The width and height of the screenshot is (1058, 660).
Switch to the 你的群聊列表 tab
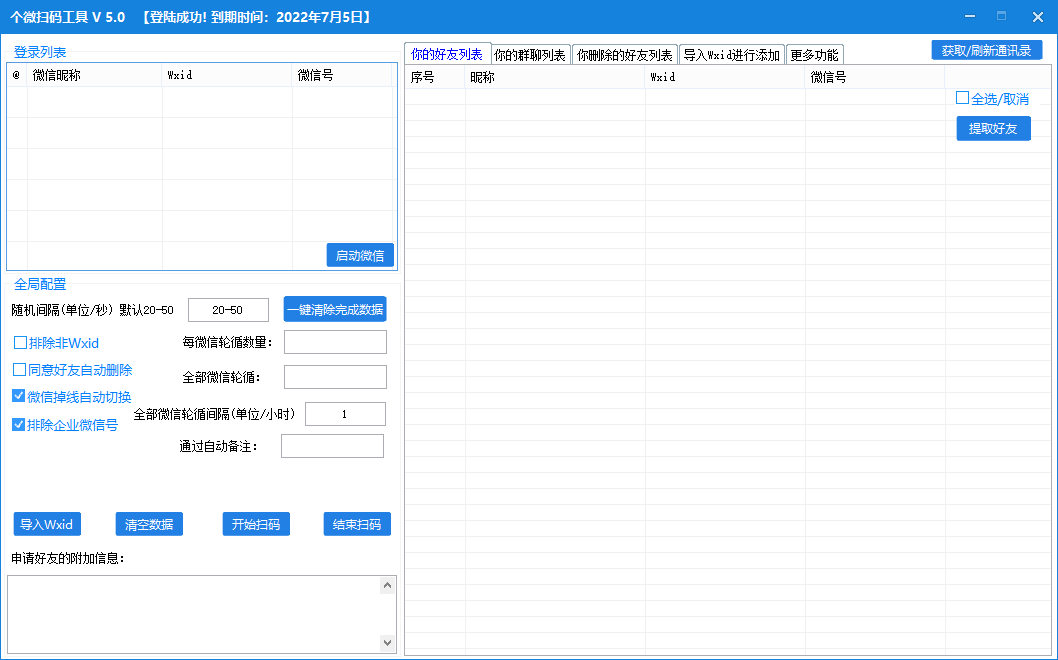pos(530,55)
